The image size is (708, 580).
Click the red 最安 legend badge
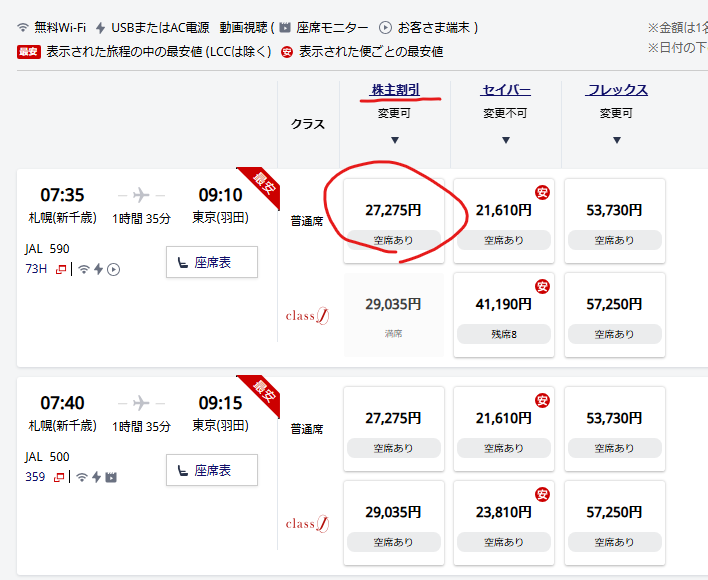click(x=29, y=52)
